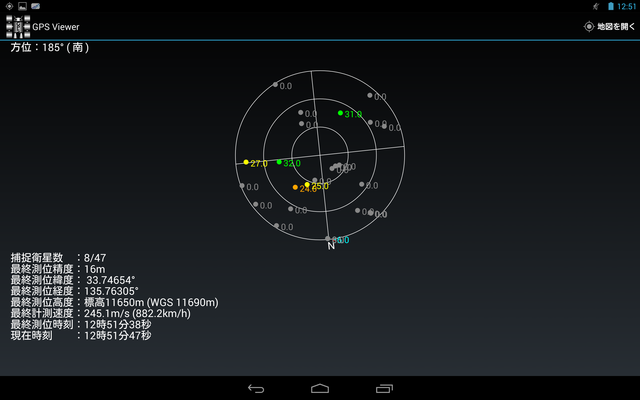Tap the third notification icon in status bar

coord(36,6)
